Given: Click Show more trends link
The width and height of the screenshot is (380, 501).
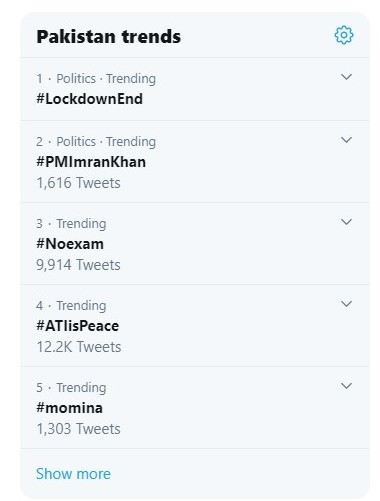Looking at the screenshot, I should point(73,474).
